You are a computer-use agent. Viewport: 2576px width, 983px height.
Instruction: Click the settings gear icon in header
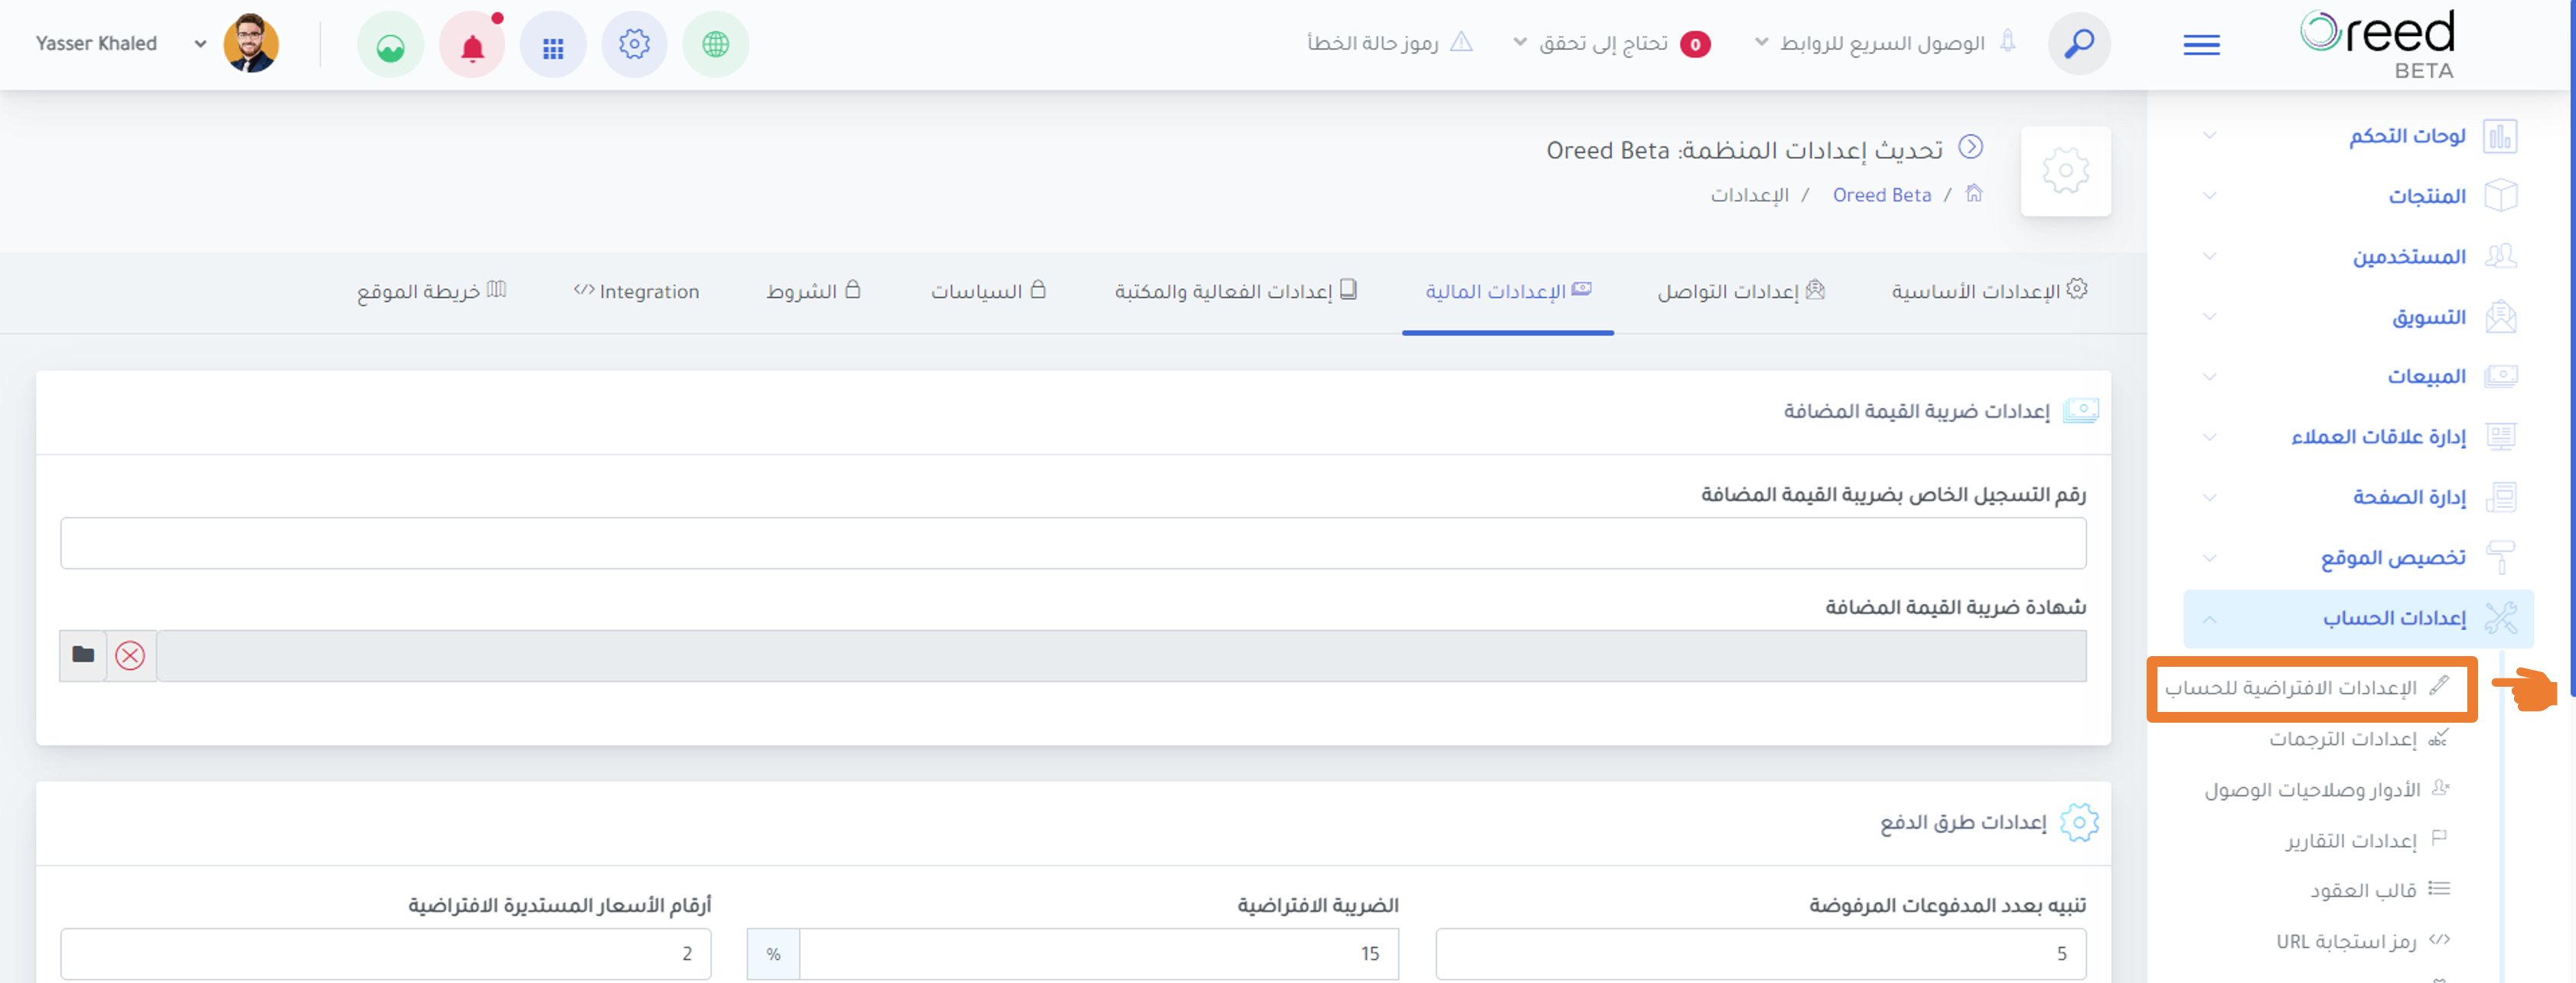(634, 45)
